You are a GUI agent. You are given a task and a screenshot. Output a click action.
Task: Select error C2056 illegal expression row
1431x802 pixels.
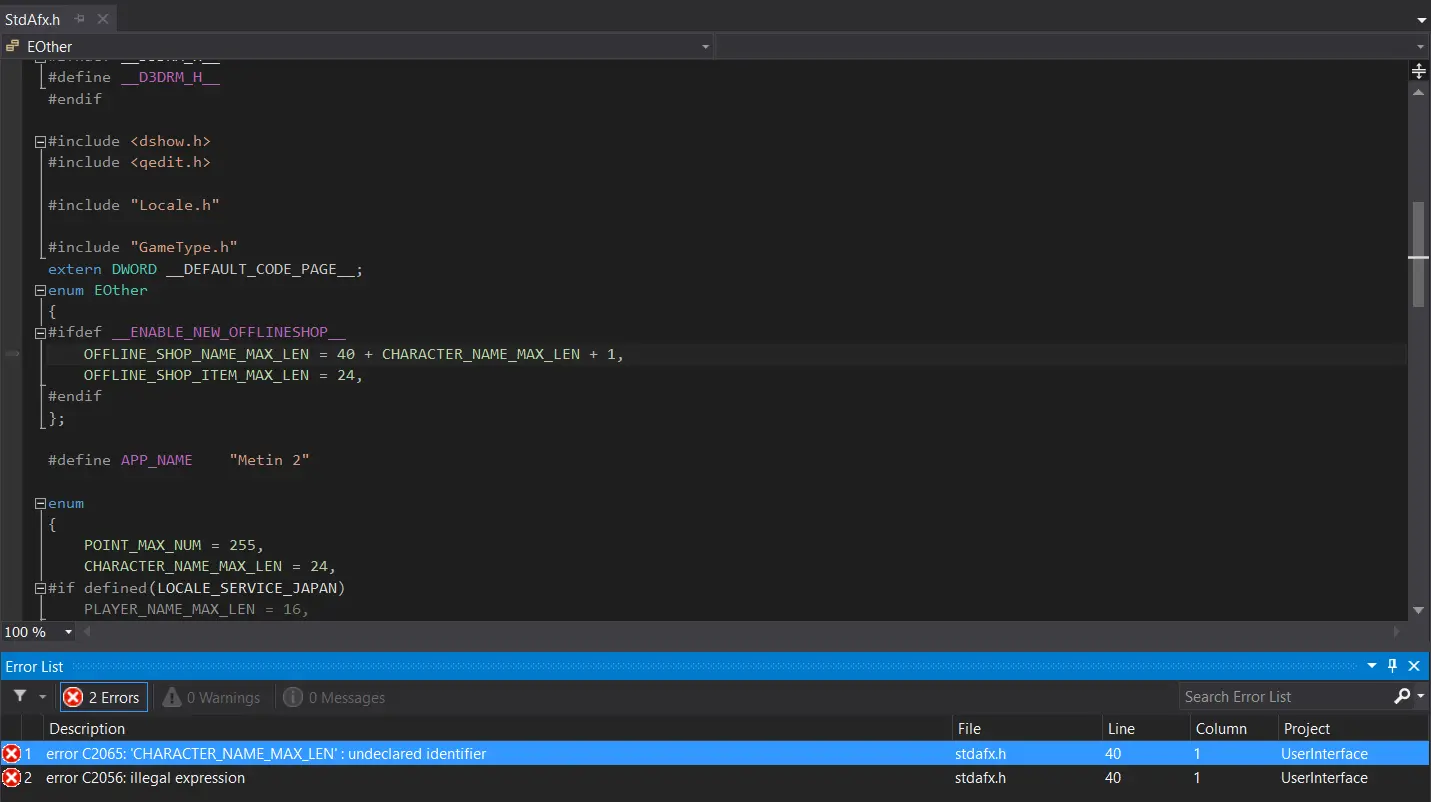tap(715, 777)
